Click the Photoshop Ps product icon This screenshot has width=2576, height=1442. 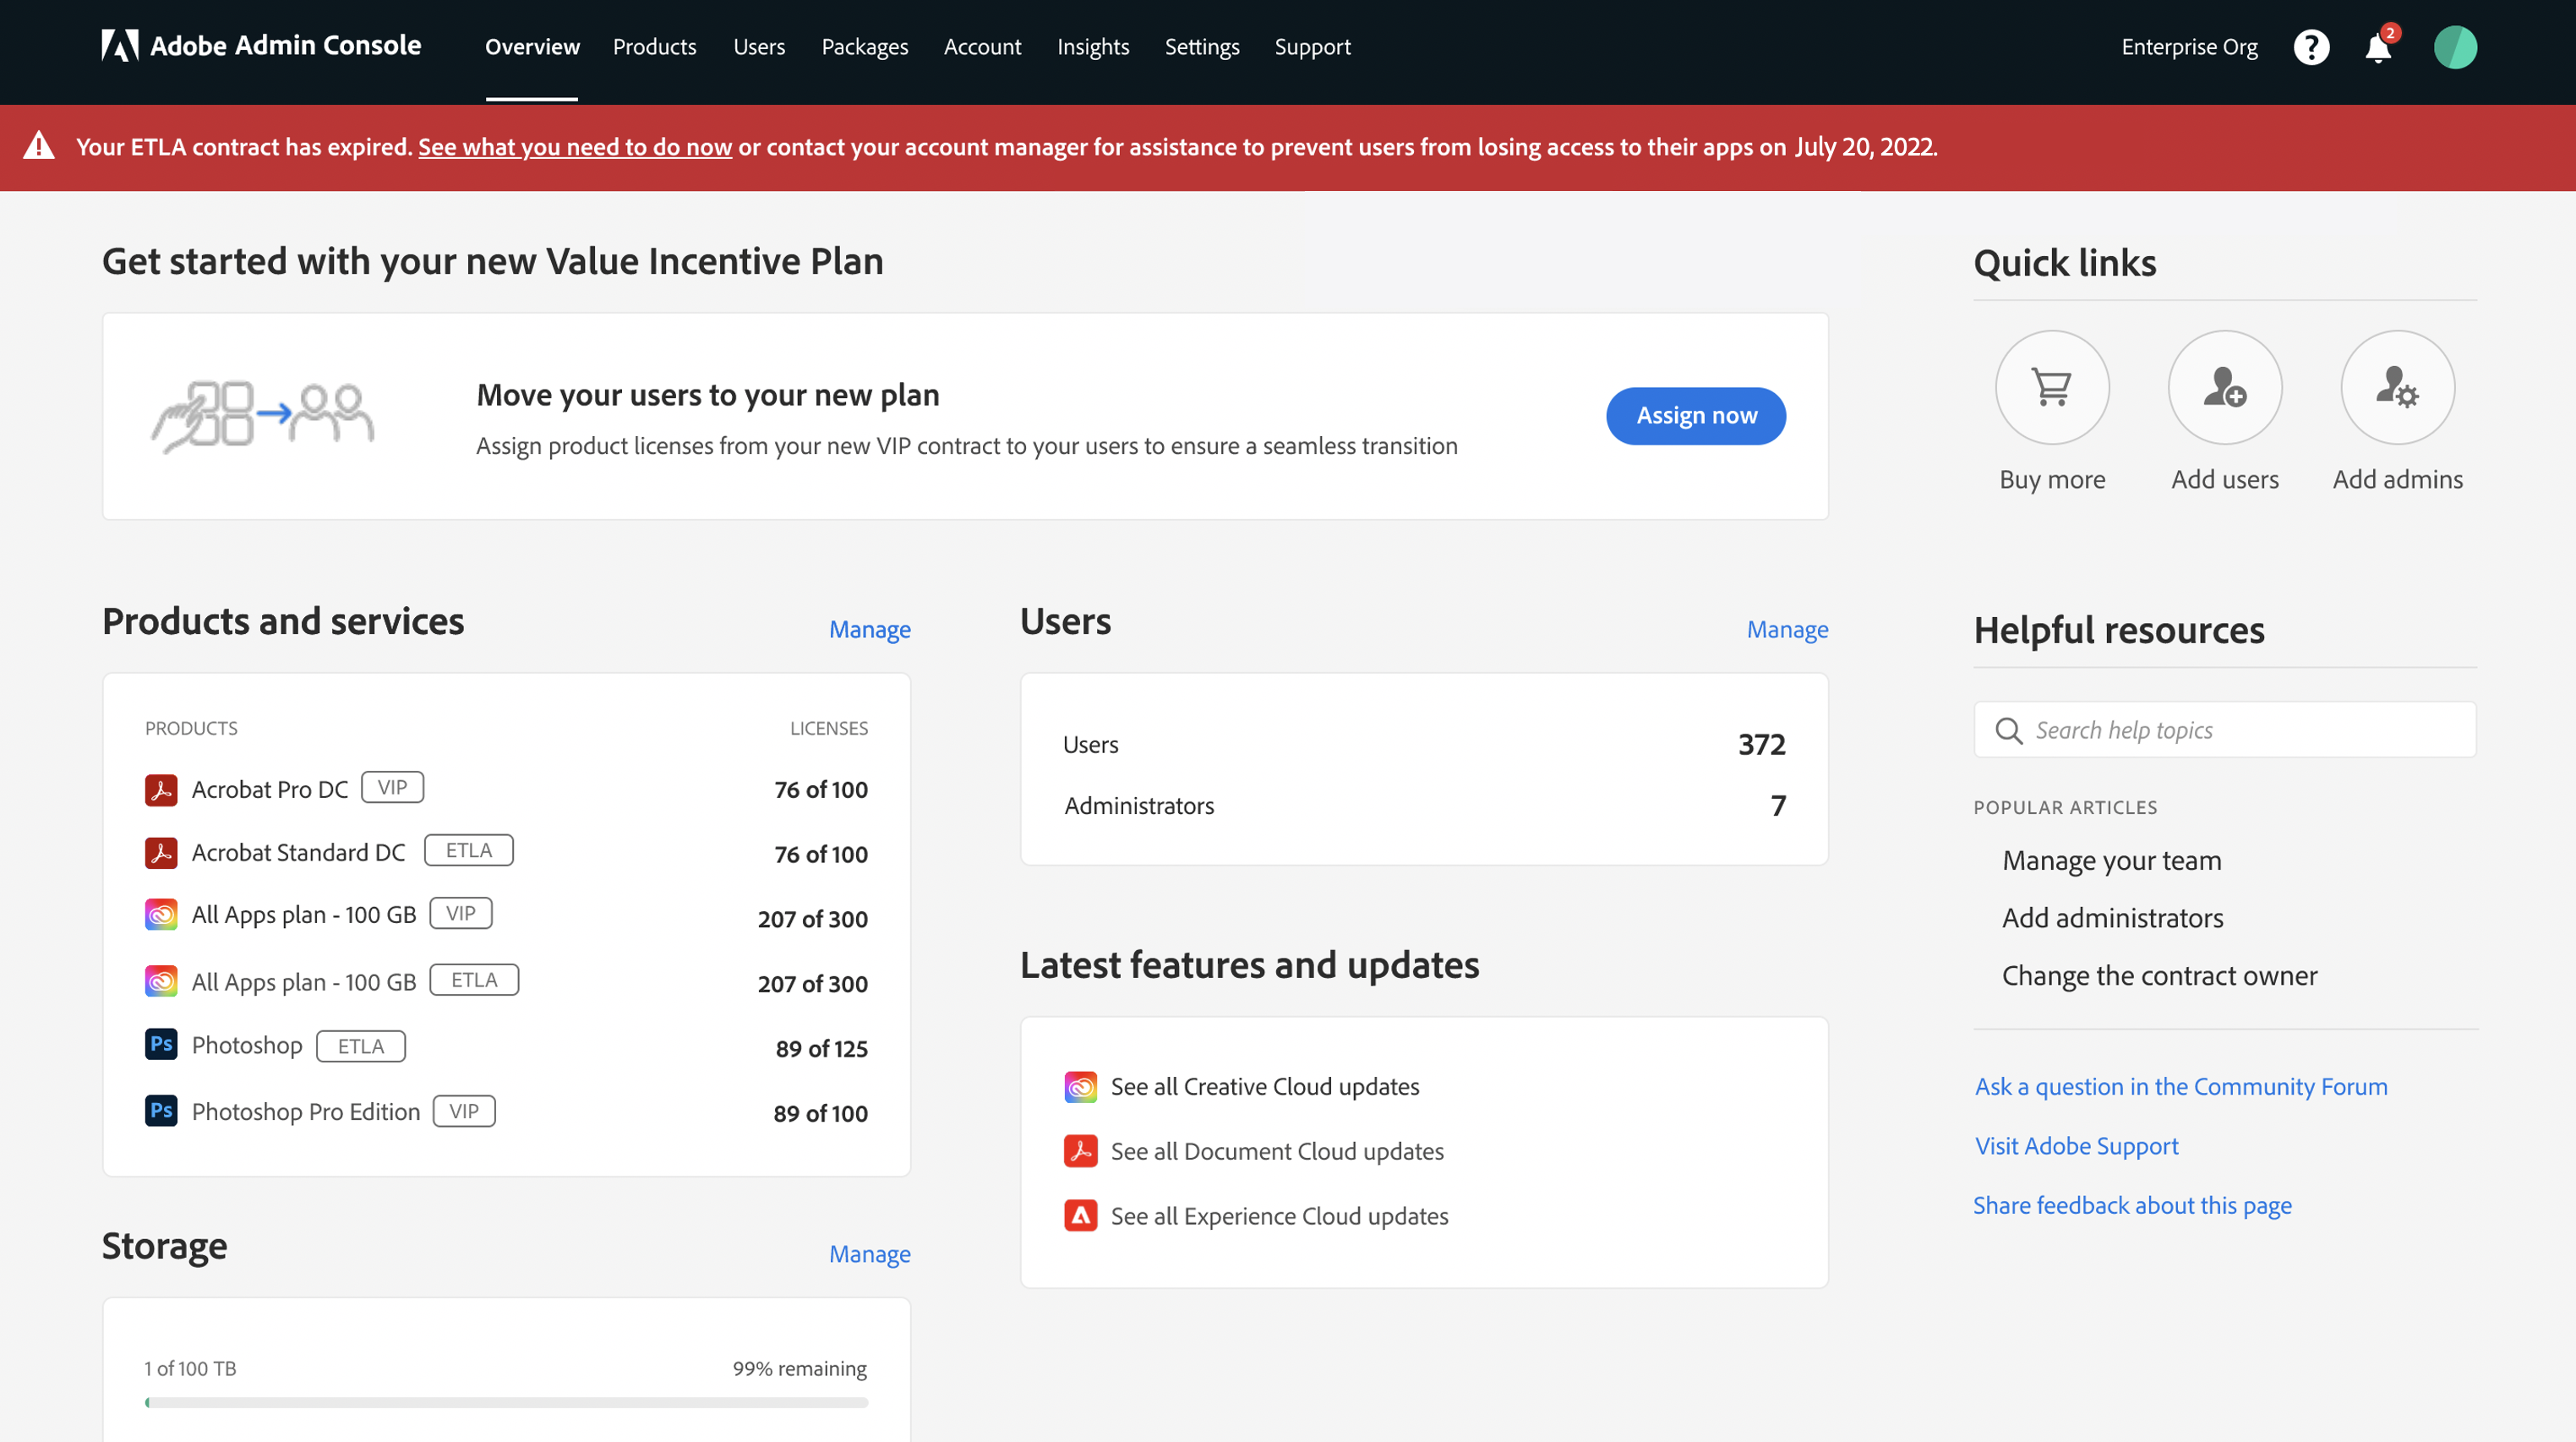pyautogui.click(x=161, y=1045)
